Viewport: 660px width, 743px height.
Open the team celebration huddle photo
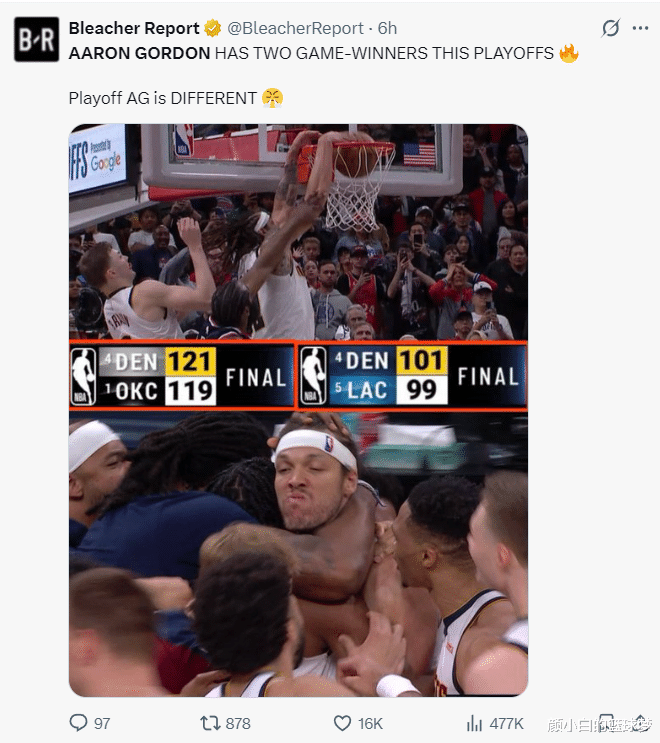298,553
